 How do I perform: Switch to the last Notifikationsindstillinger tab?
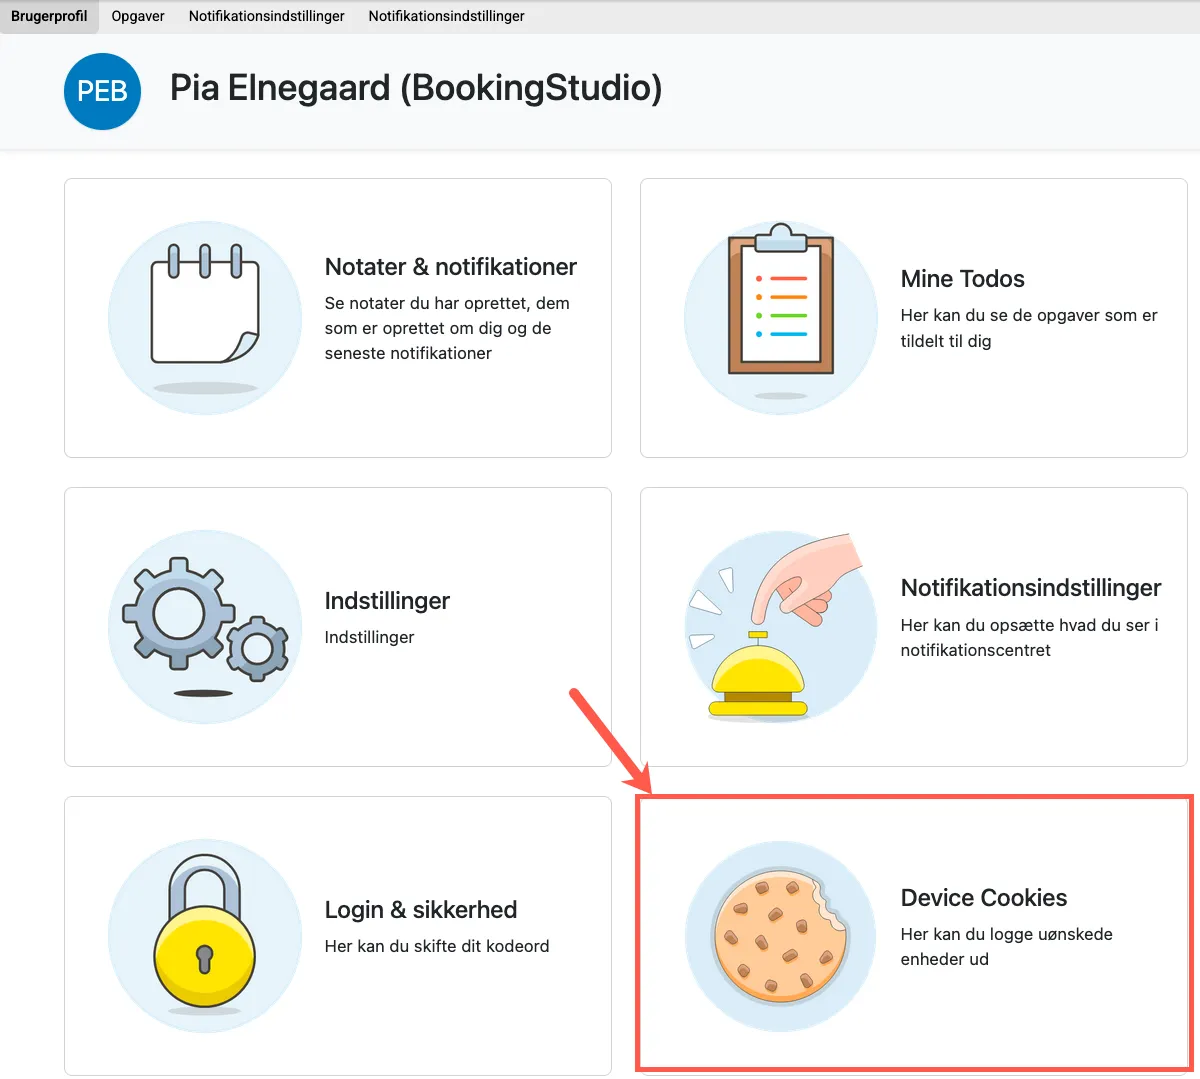point(446,16)
